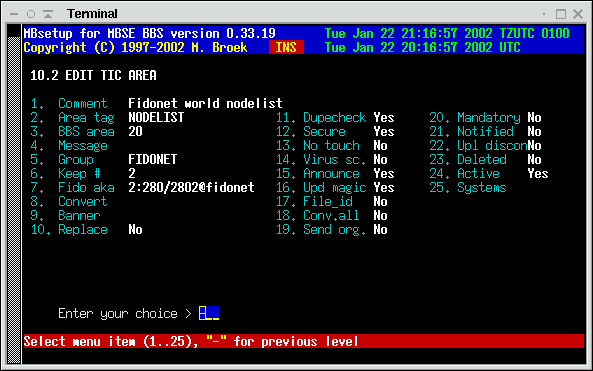
Task: Click the small dot button left of maximize
Action: 544,14
